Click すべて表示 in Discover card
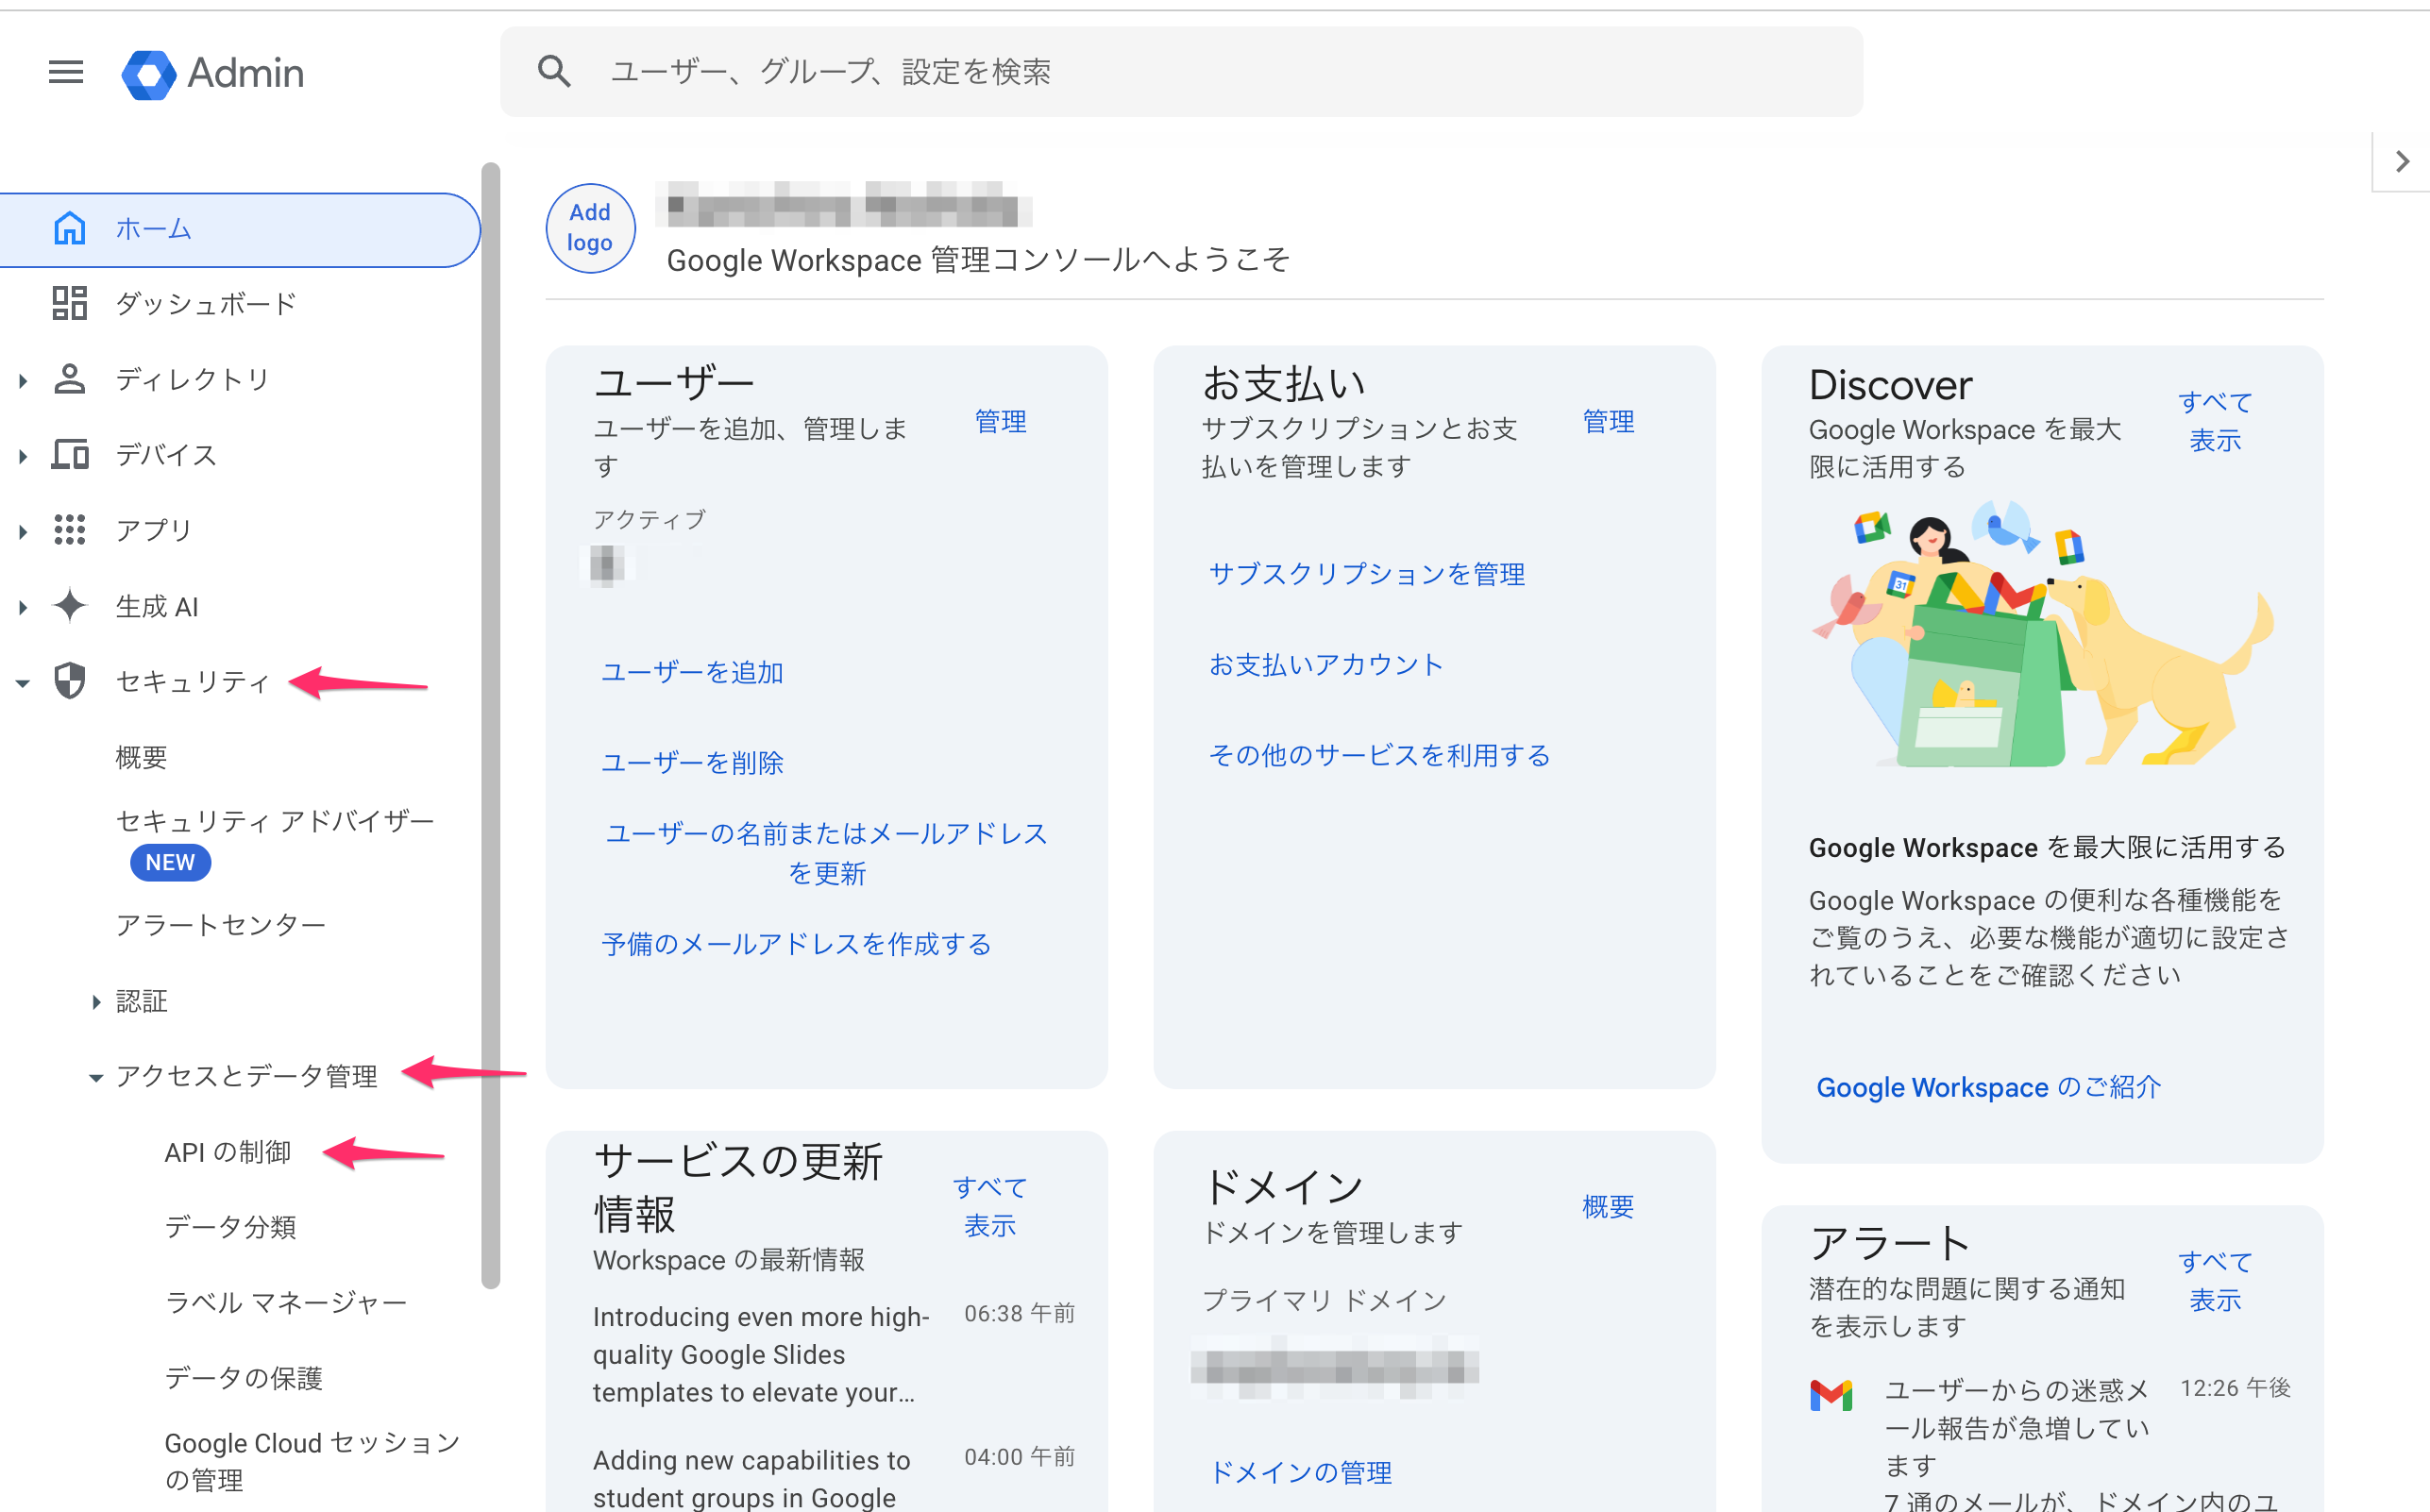The height and width of the screenshot is (1512, 2430). pos(2215,421)
